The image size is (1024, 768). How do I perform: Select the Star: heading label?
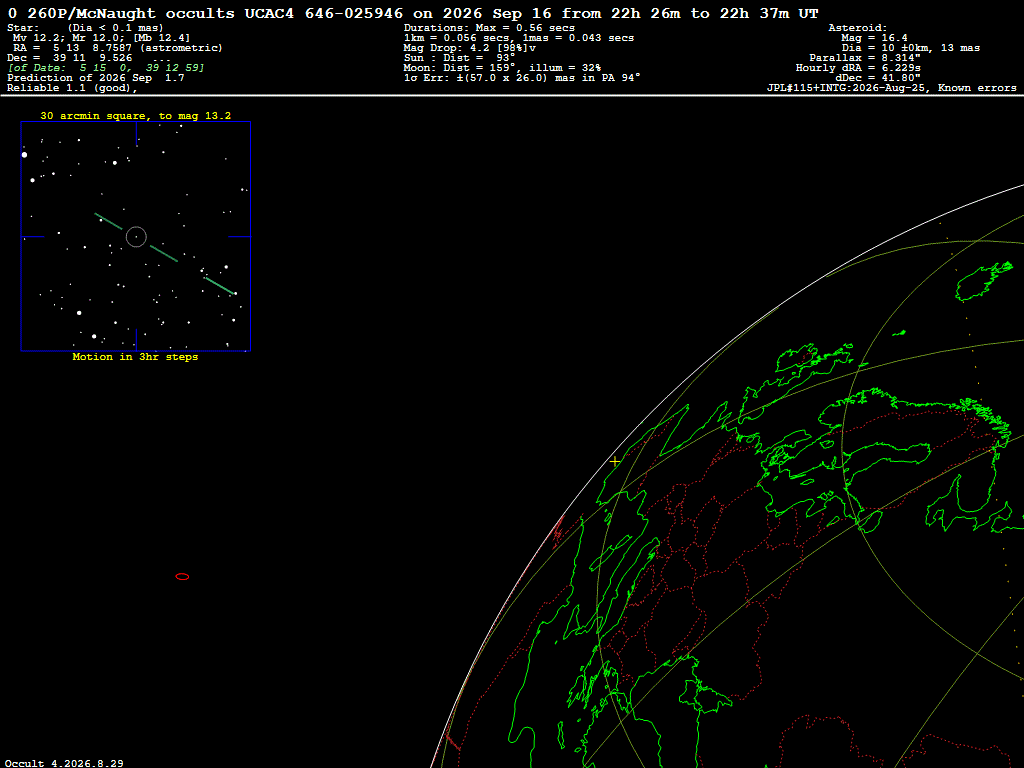coord(23,28)
